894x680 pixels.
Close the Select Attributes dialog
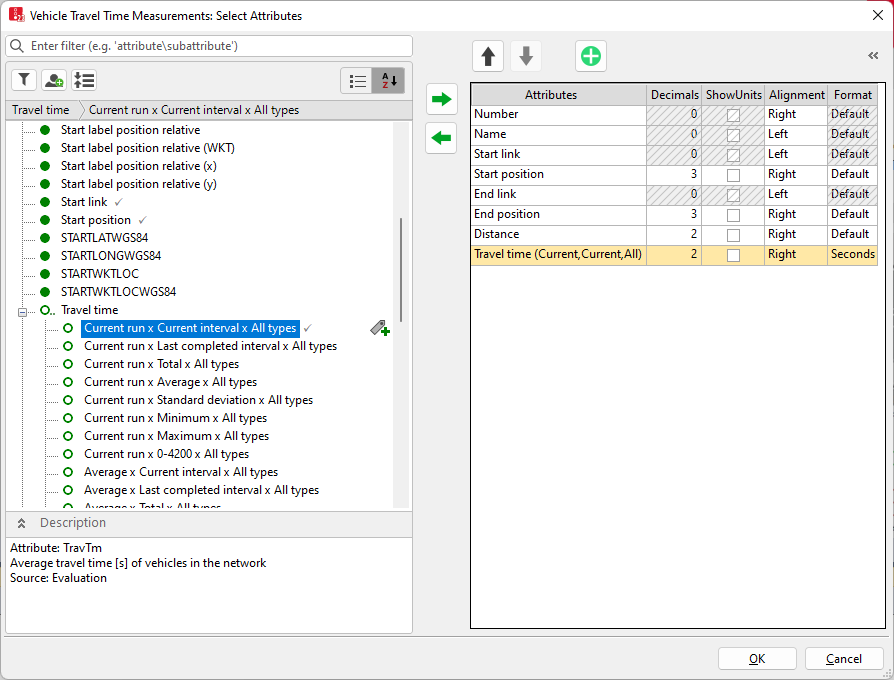(878, 15)
